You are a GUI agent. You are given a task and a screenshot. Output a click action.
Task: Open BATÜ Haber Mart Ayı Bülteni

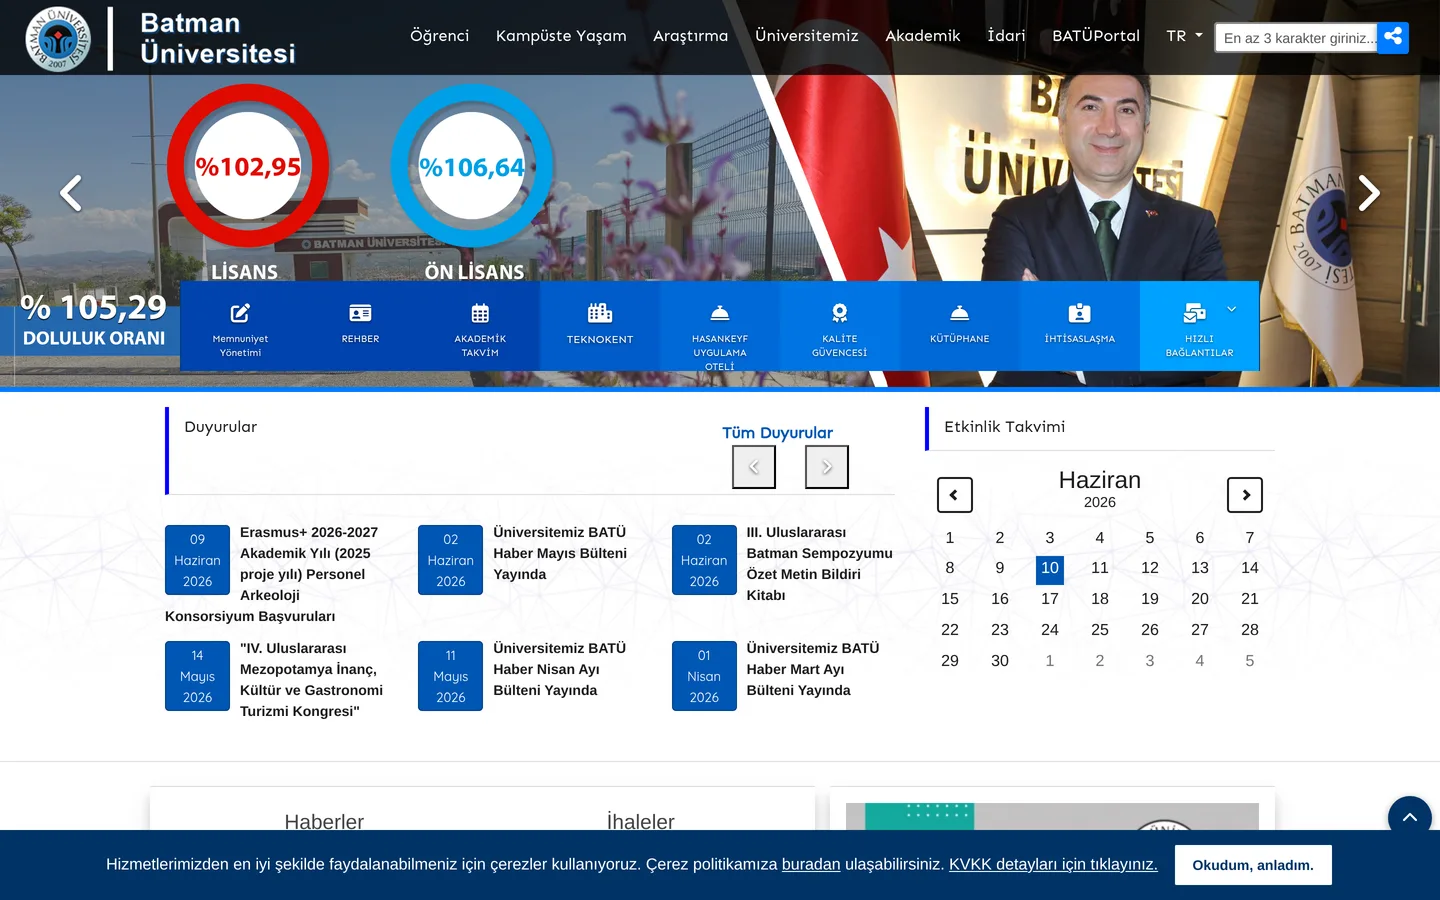click(813, 669)
